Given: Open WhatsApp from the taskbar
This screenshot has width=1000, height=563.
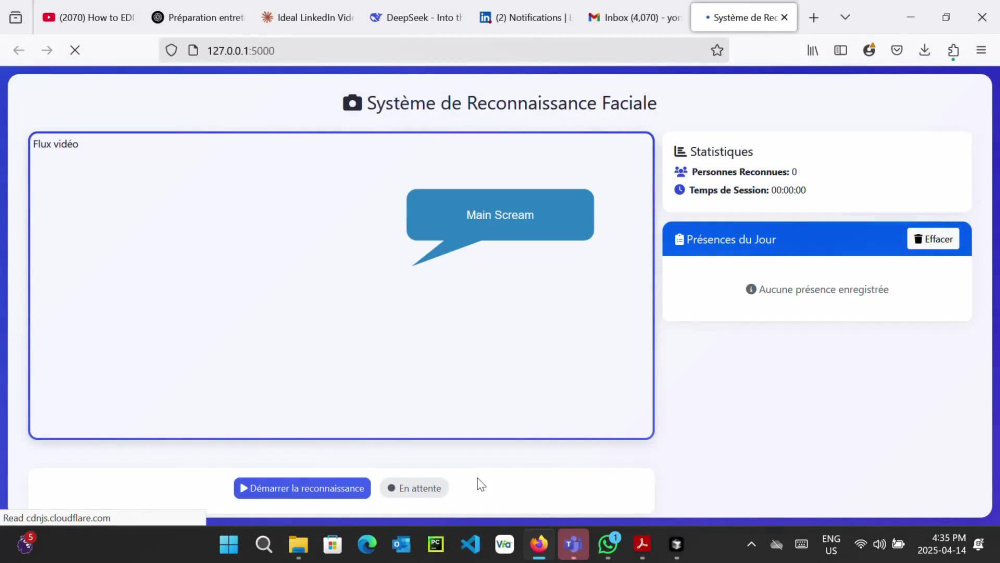Looking at the screenshot, I should pos(608,545).
